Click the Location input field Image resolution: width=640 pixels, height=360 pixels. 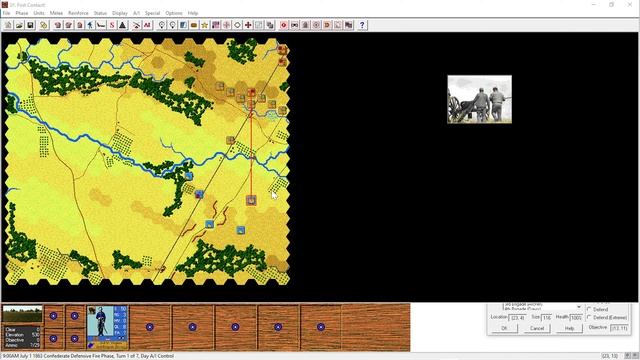(x=517, y=318)
